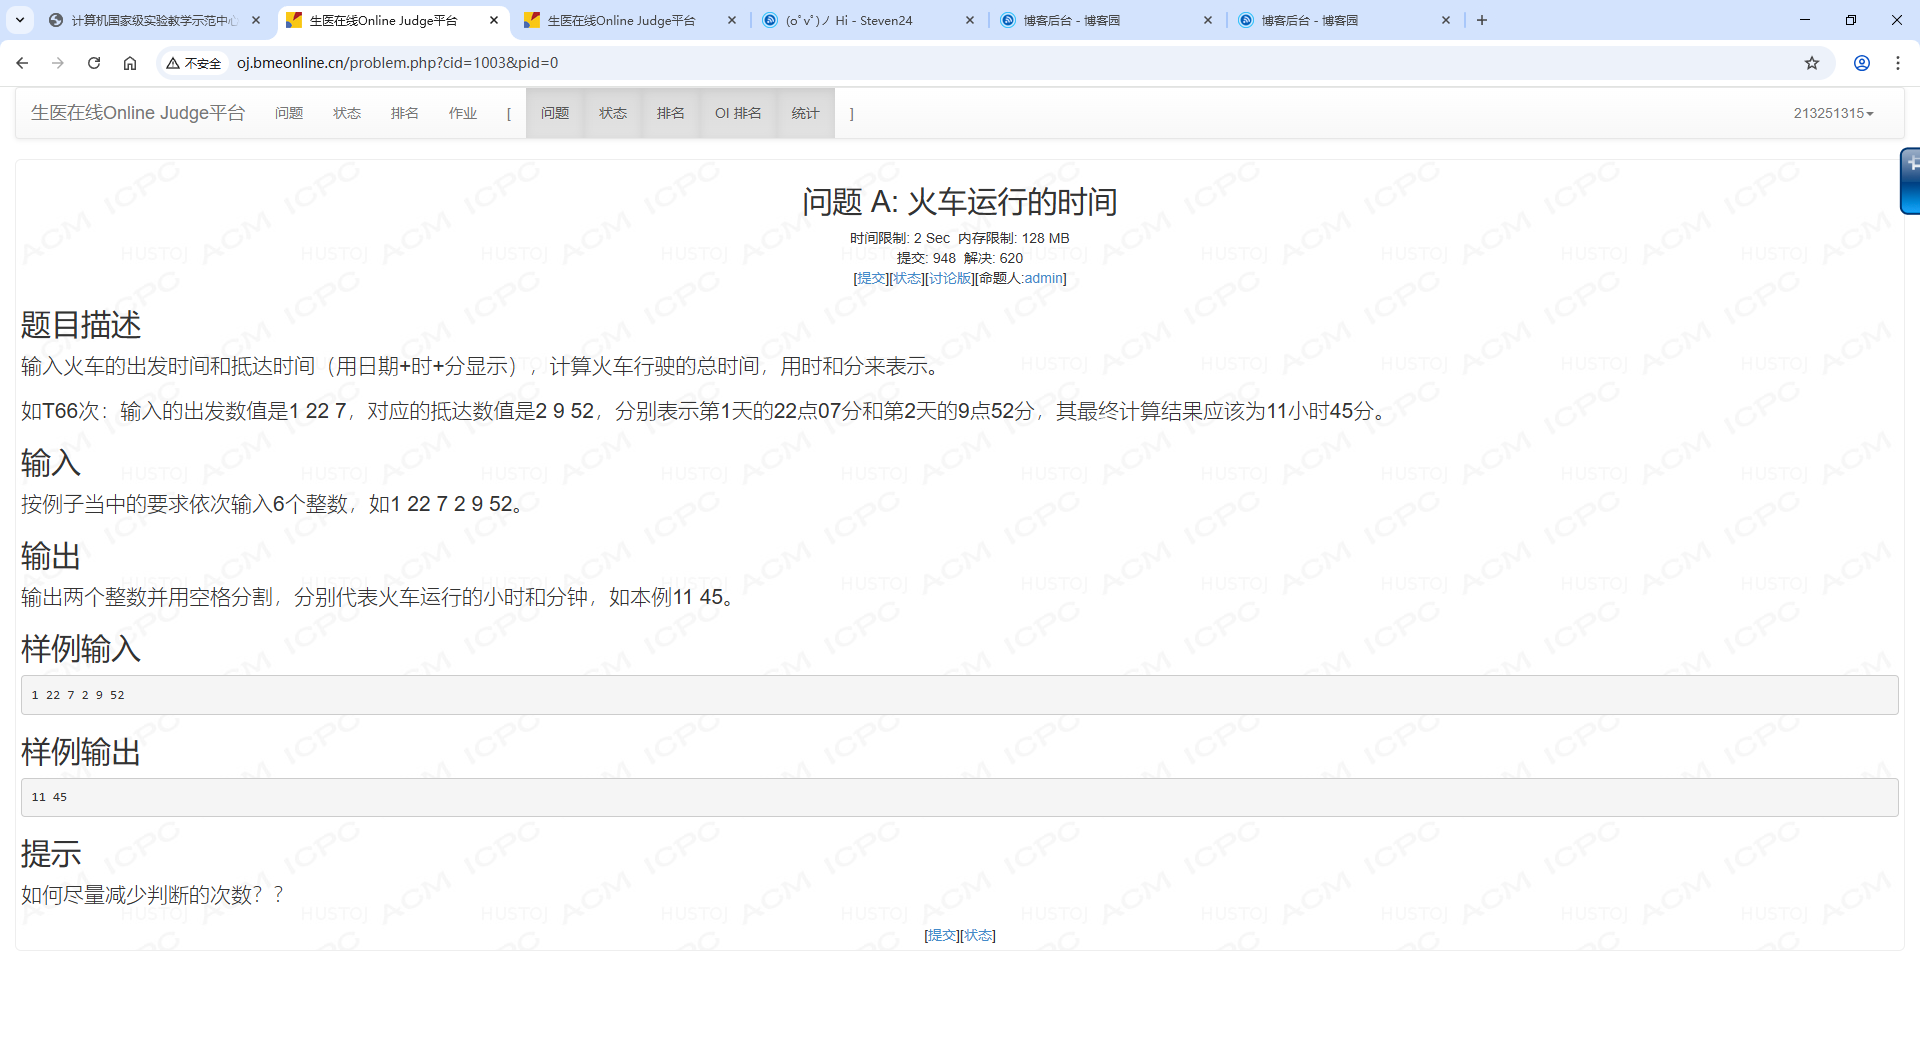1920x1040 pixels.
Task: Click the 生医在线Online Judge平台 site title
Action: pos(138,113)
